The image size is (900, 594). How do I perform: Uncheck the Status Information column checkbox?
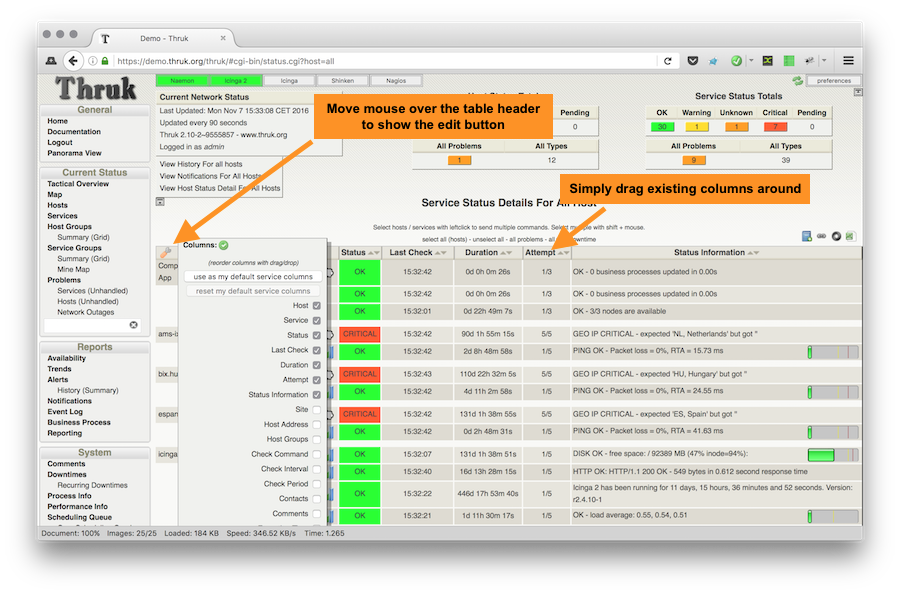(x=317, y=395)
